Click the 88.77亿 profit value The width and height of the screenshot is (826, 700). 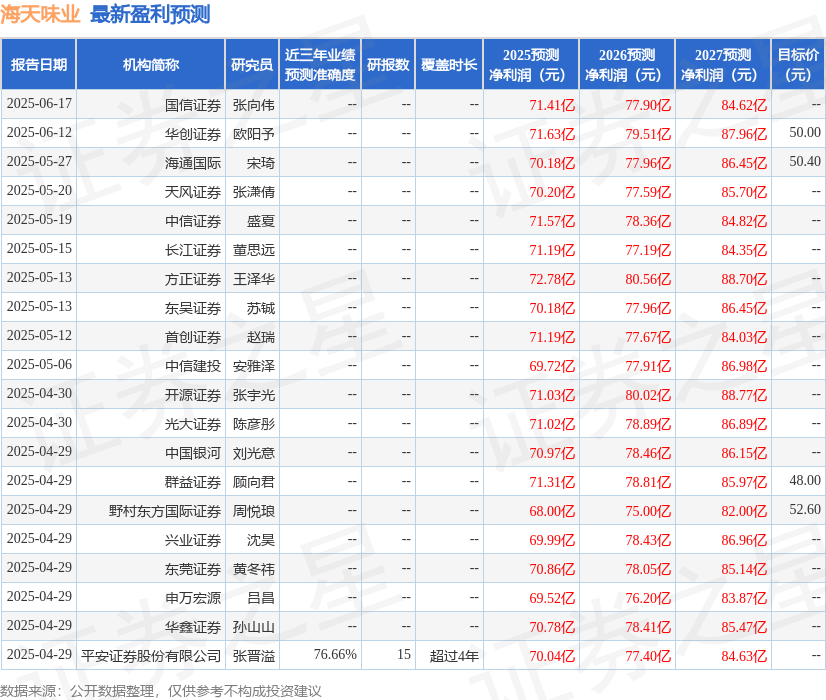(744, 395)
